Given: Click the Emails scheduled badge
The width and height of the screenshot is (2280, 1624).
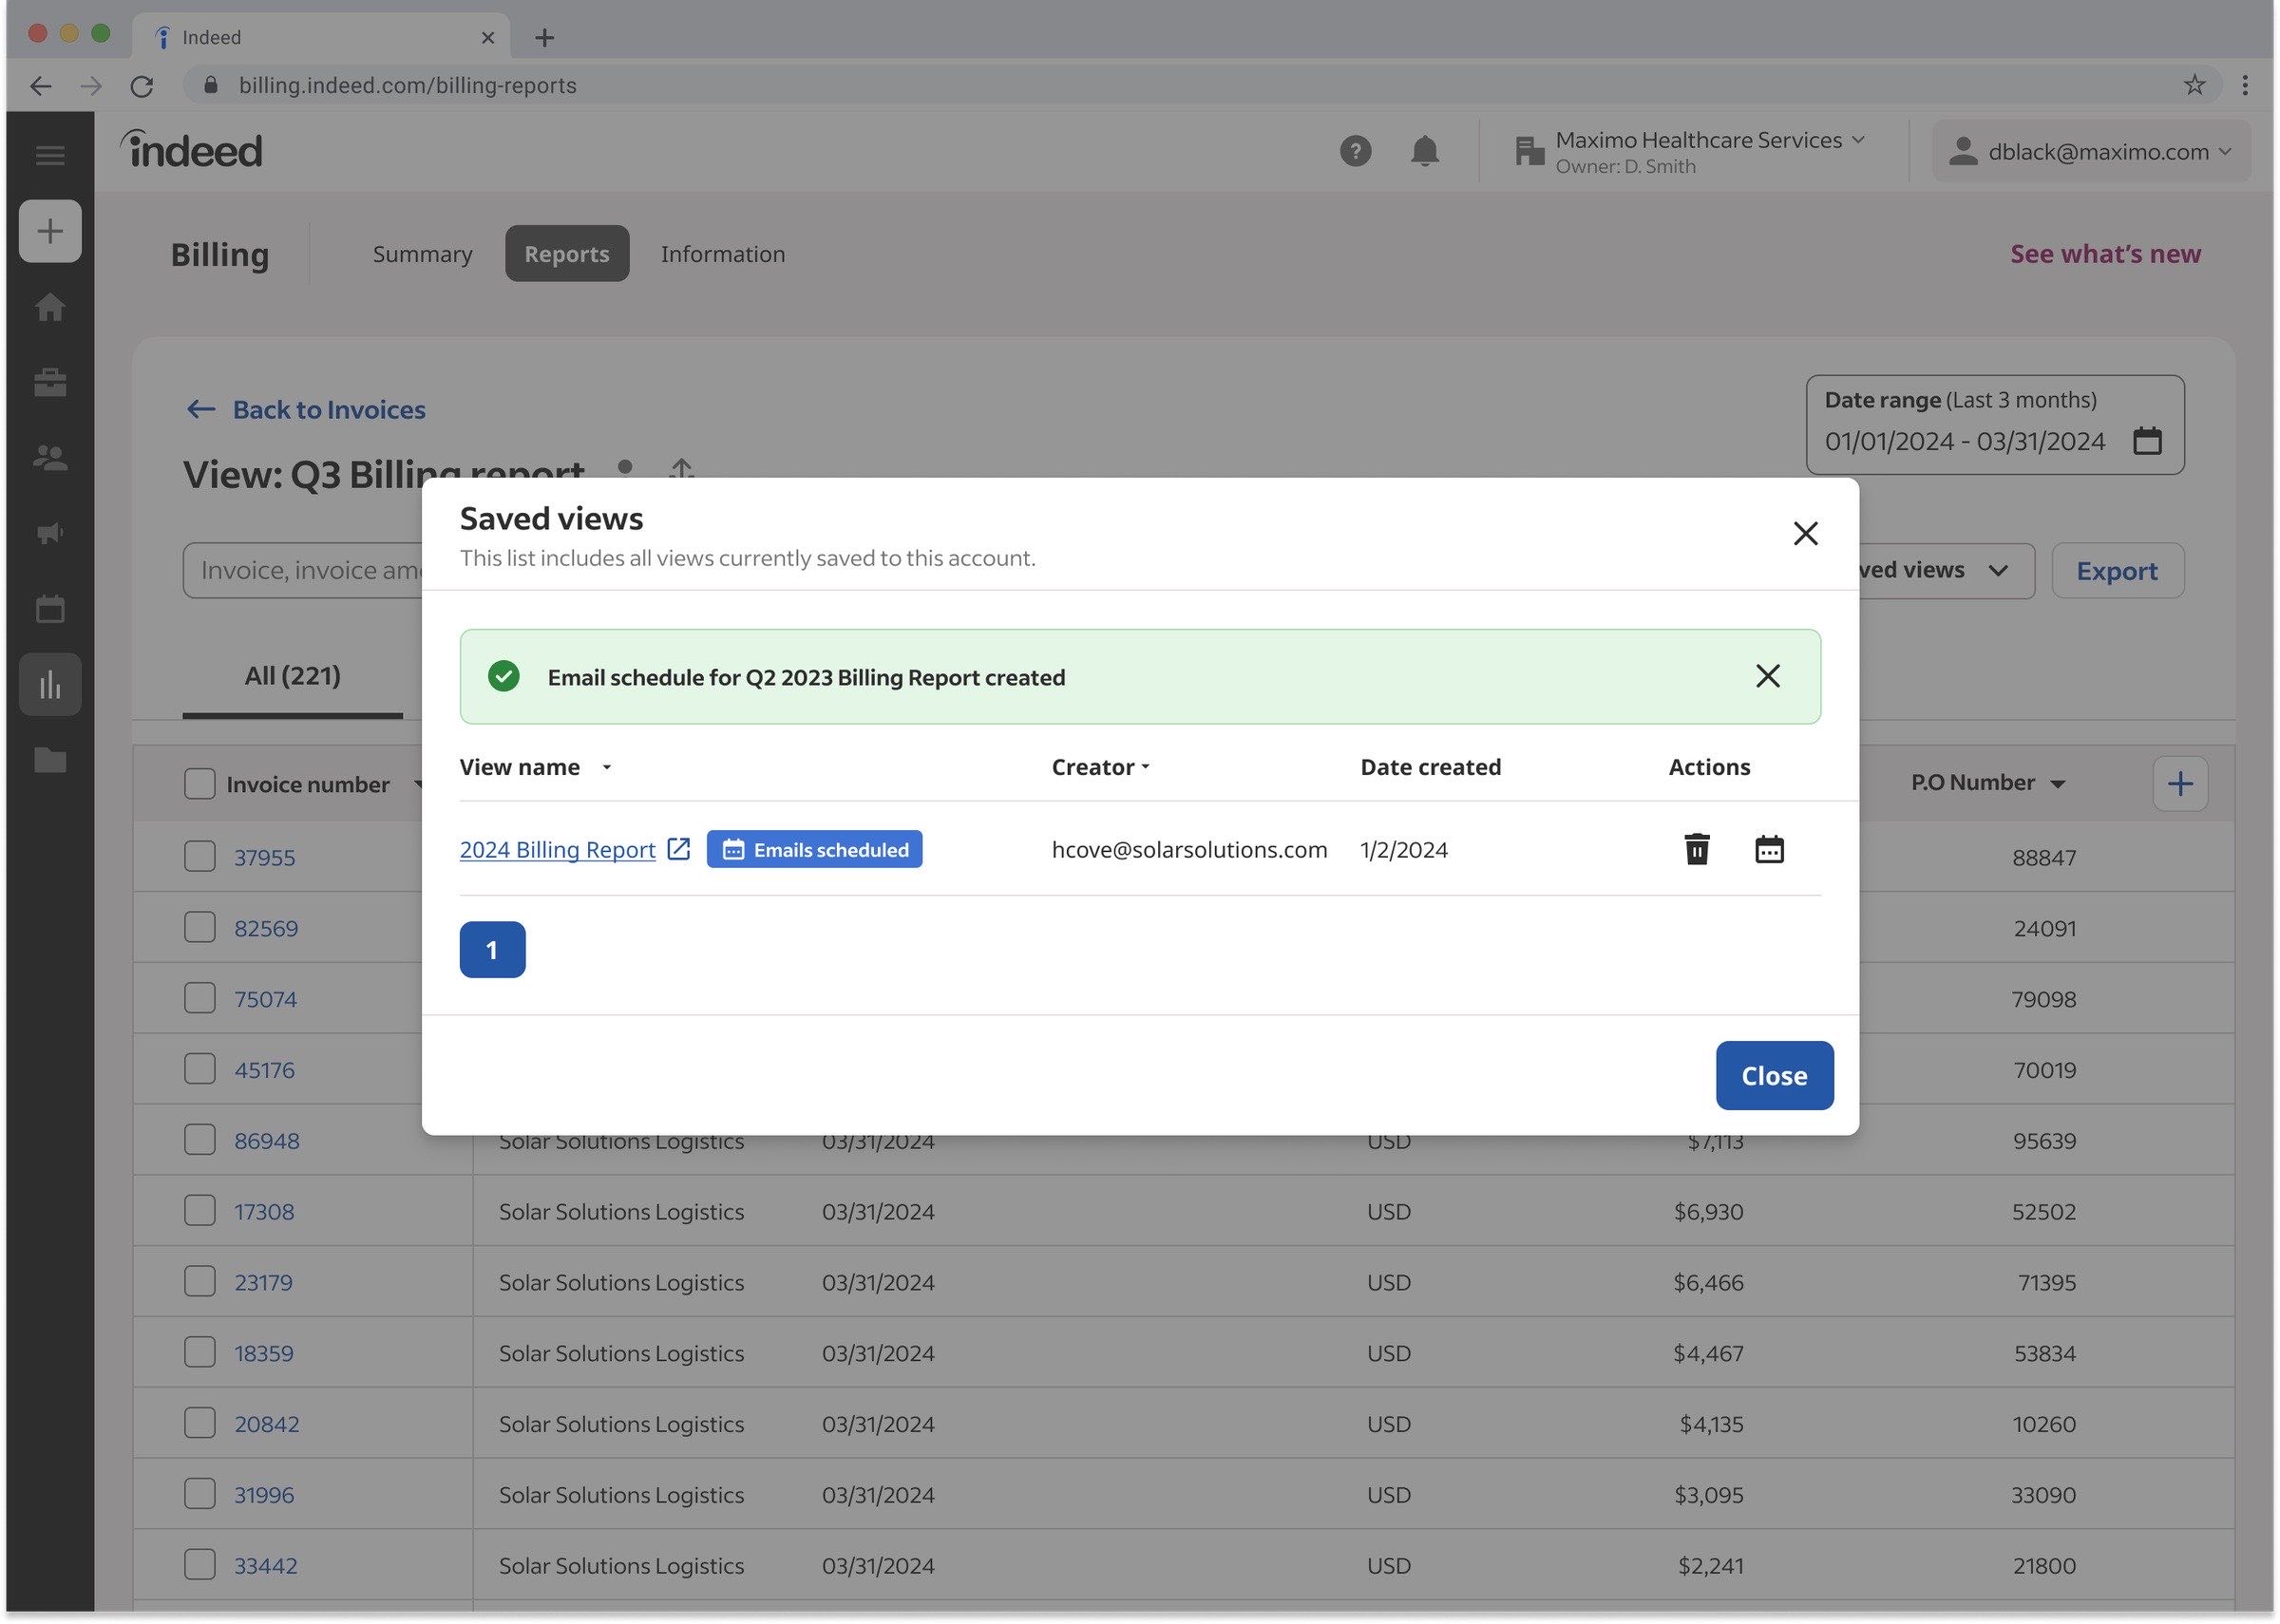Looking at the screenshot, I should pos(814,849).
